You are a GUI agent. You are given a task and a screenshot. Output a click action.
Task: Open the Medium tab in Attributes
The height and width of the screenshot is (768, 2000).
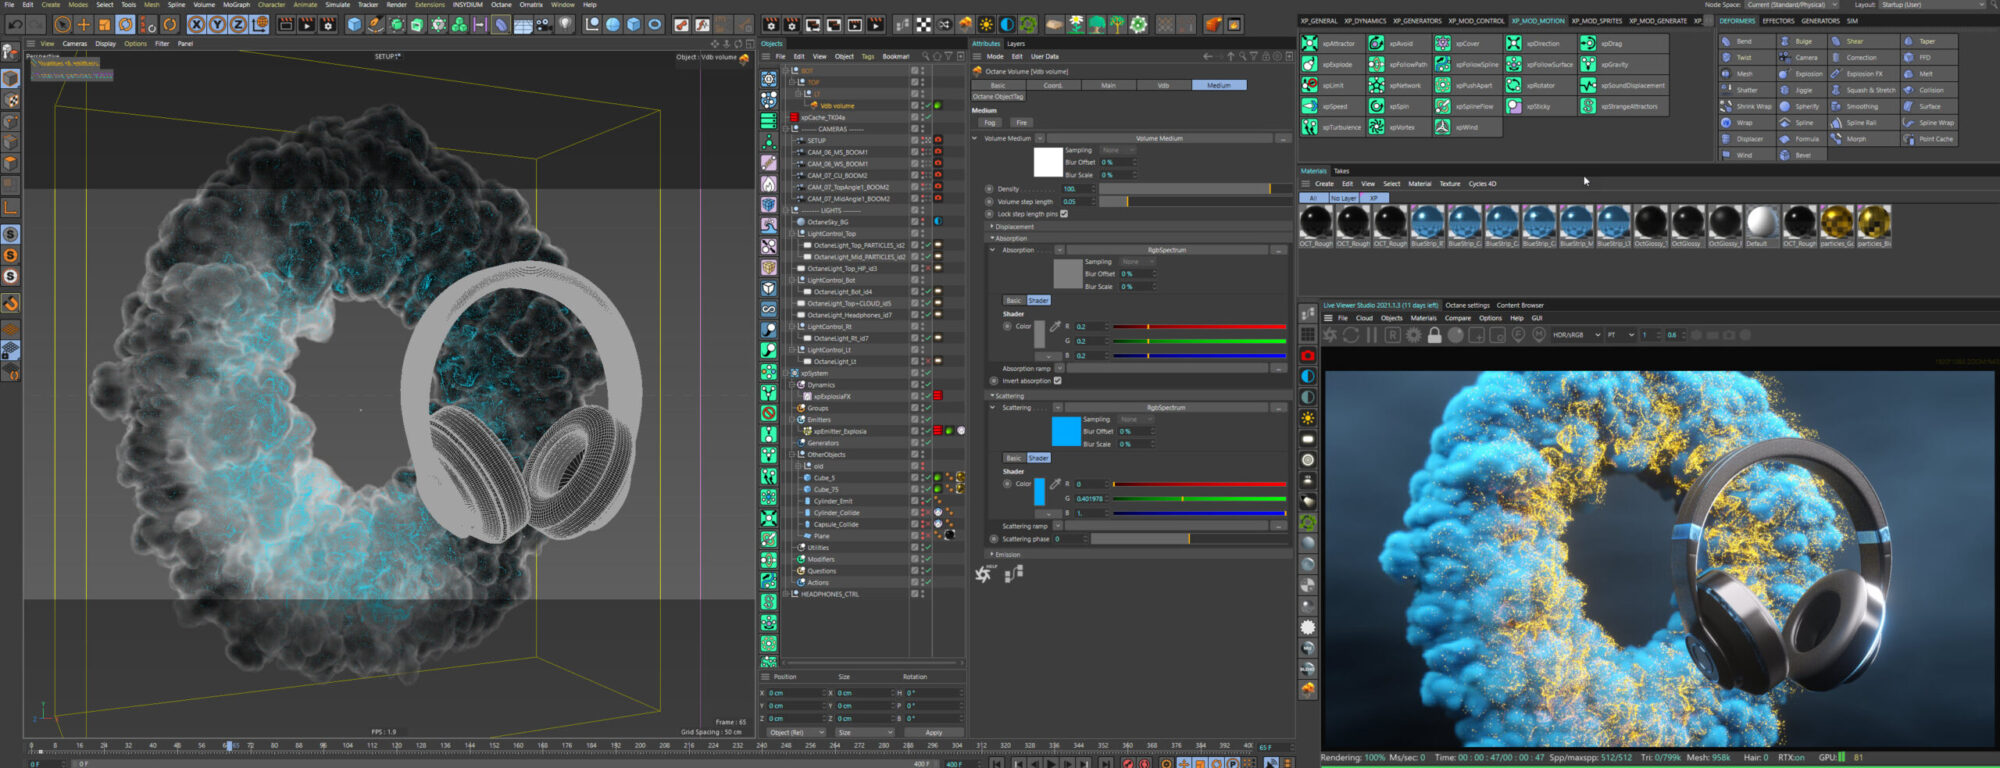pyautogui.click(x=1219, y=85)
